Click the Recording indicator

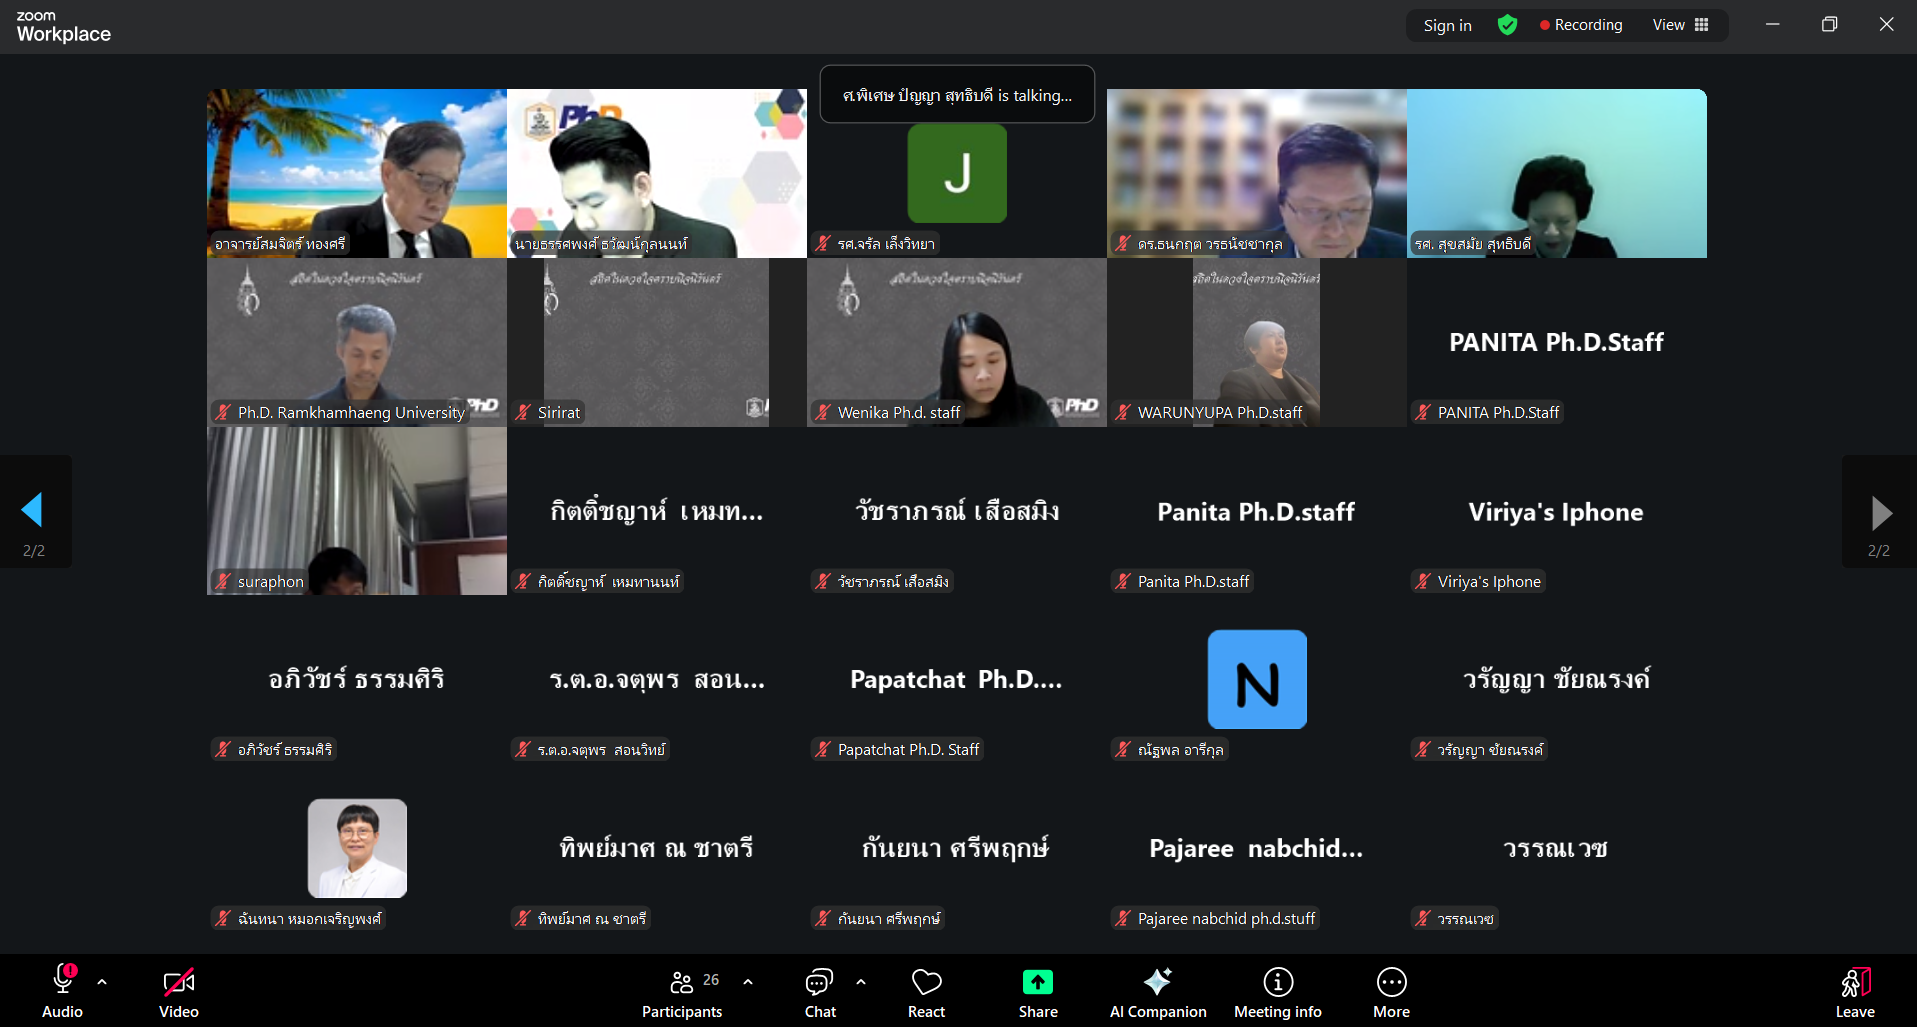pyautogui.click(x=1581, y=25)
